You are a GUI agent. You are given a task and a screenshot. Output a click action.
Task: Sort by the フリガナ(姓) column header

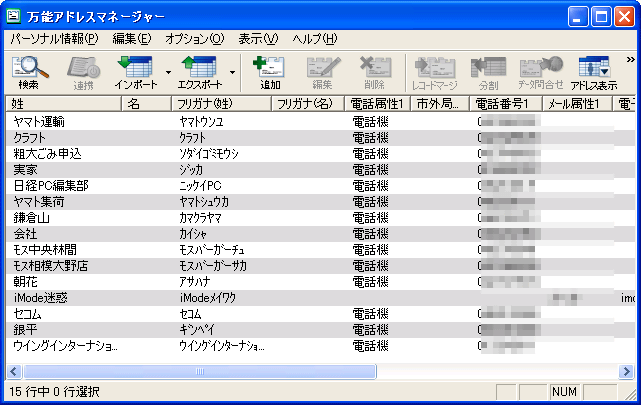click(x=221, y=104)
